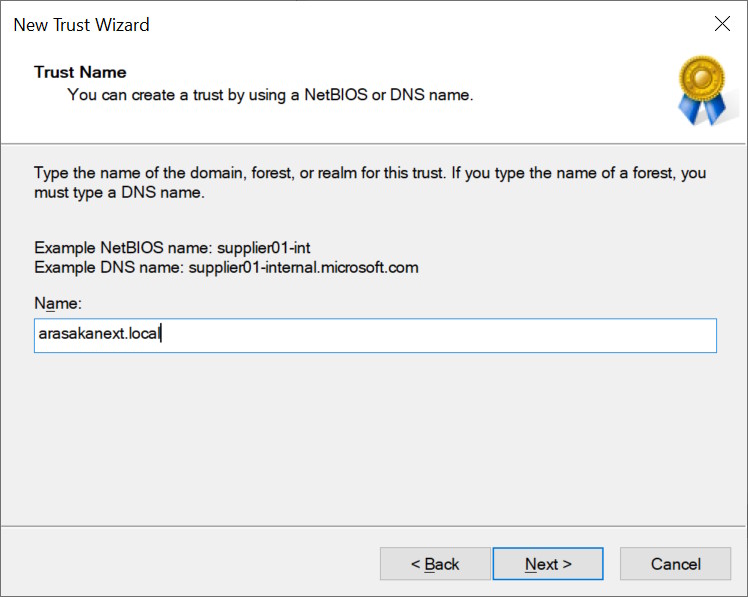Click the supplier01-int example value
The width and height of the screenshot is (748, 597).
click(x=264, y=248)
